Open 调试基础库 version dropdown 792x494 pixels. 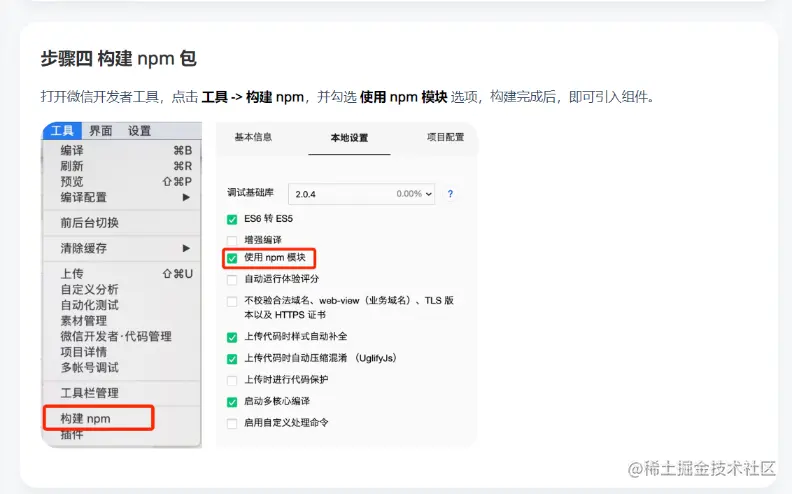tap(362, 194)
